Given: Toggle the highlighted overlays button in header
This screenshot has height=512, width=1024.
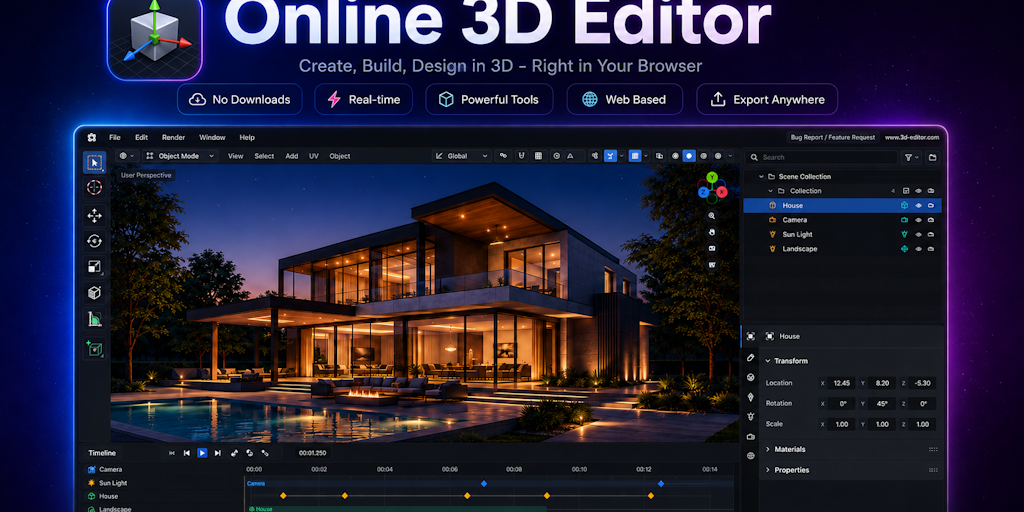Looking at the screenshot, I should coord(635,156).
